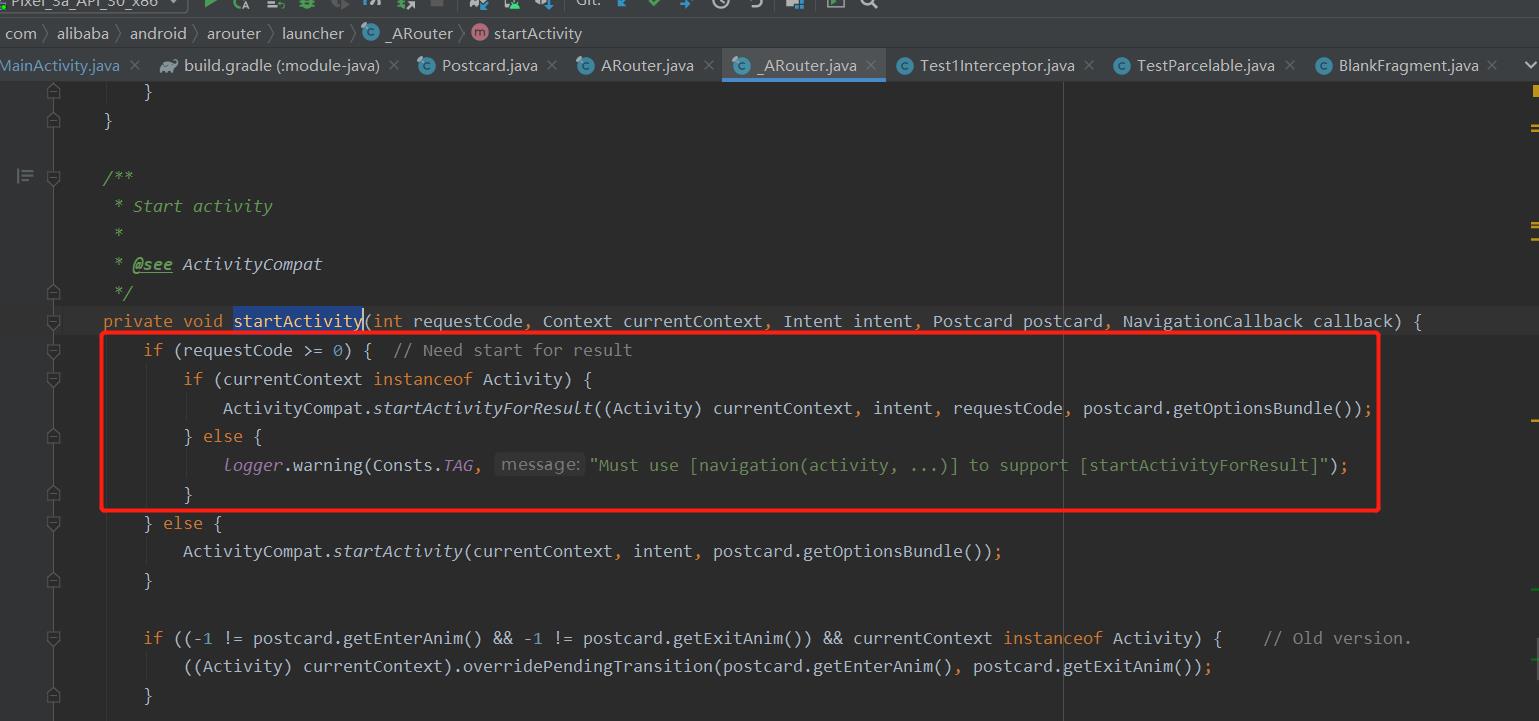Click the method icon beside startActivity breadcrumb
The width and height of the screenshot is (1539, 721).
(479, 33)
